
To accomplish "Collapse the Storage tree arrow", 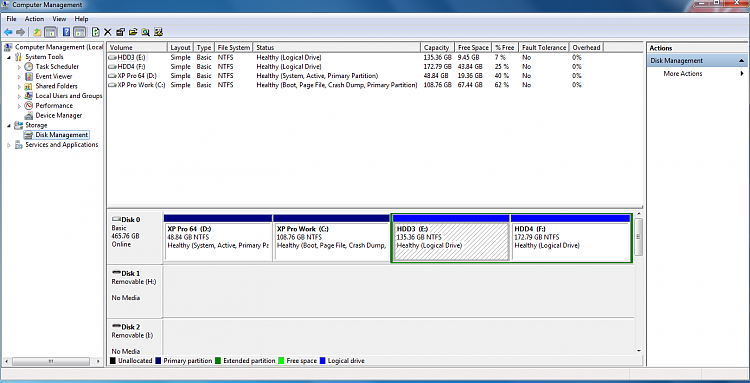I will coord(9,125).
